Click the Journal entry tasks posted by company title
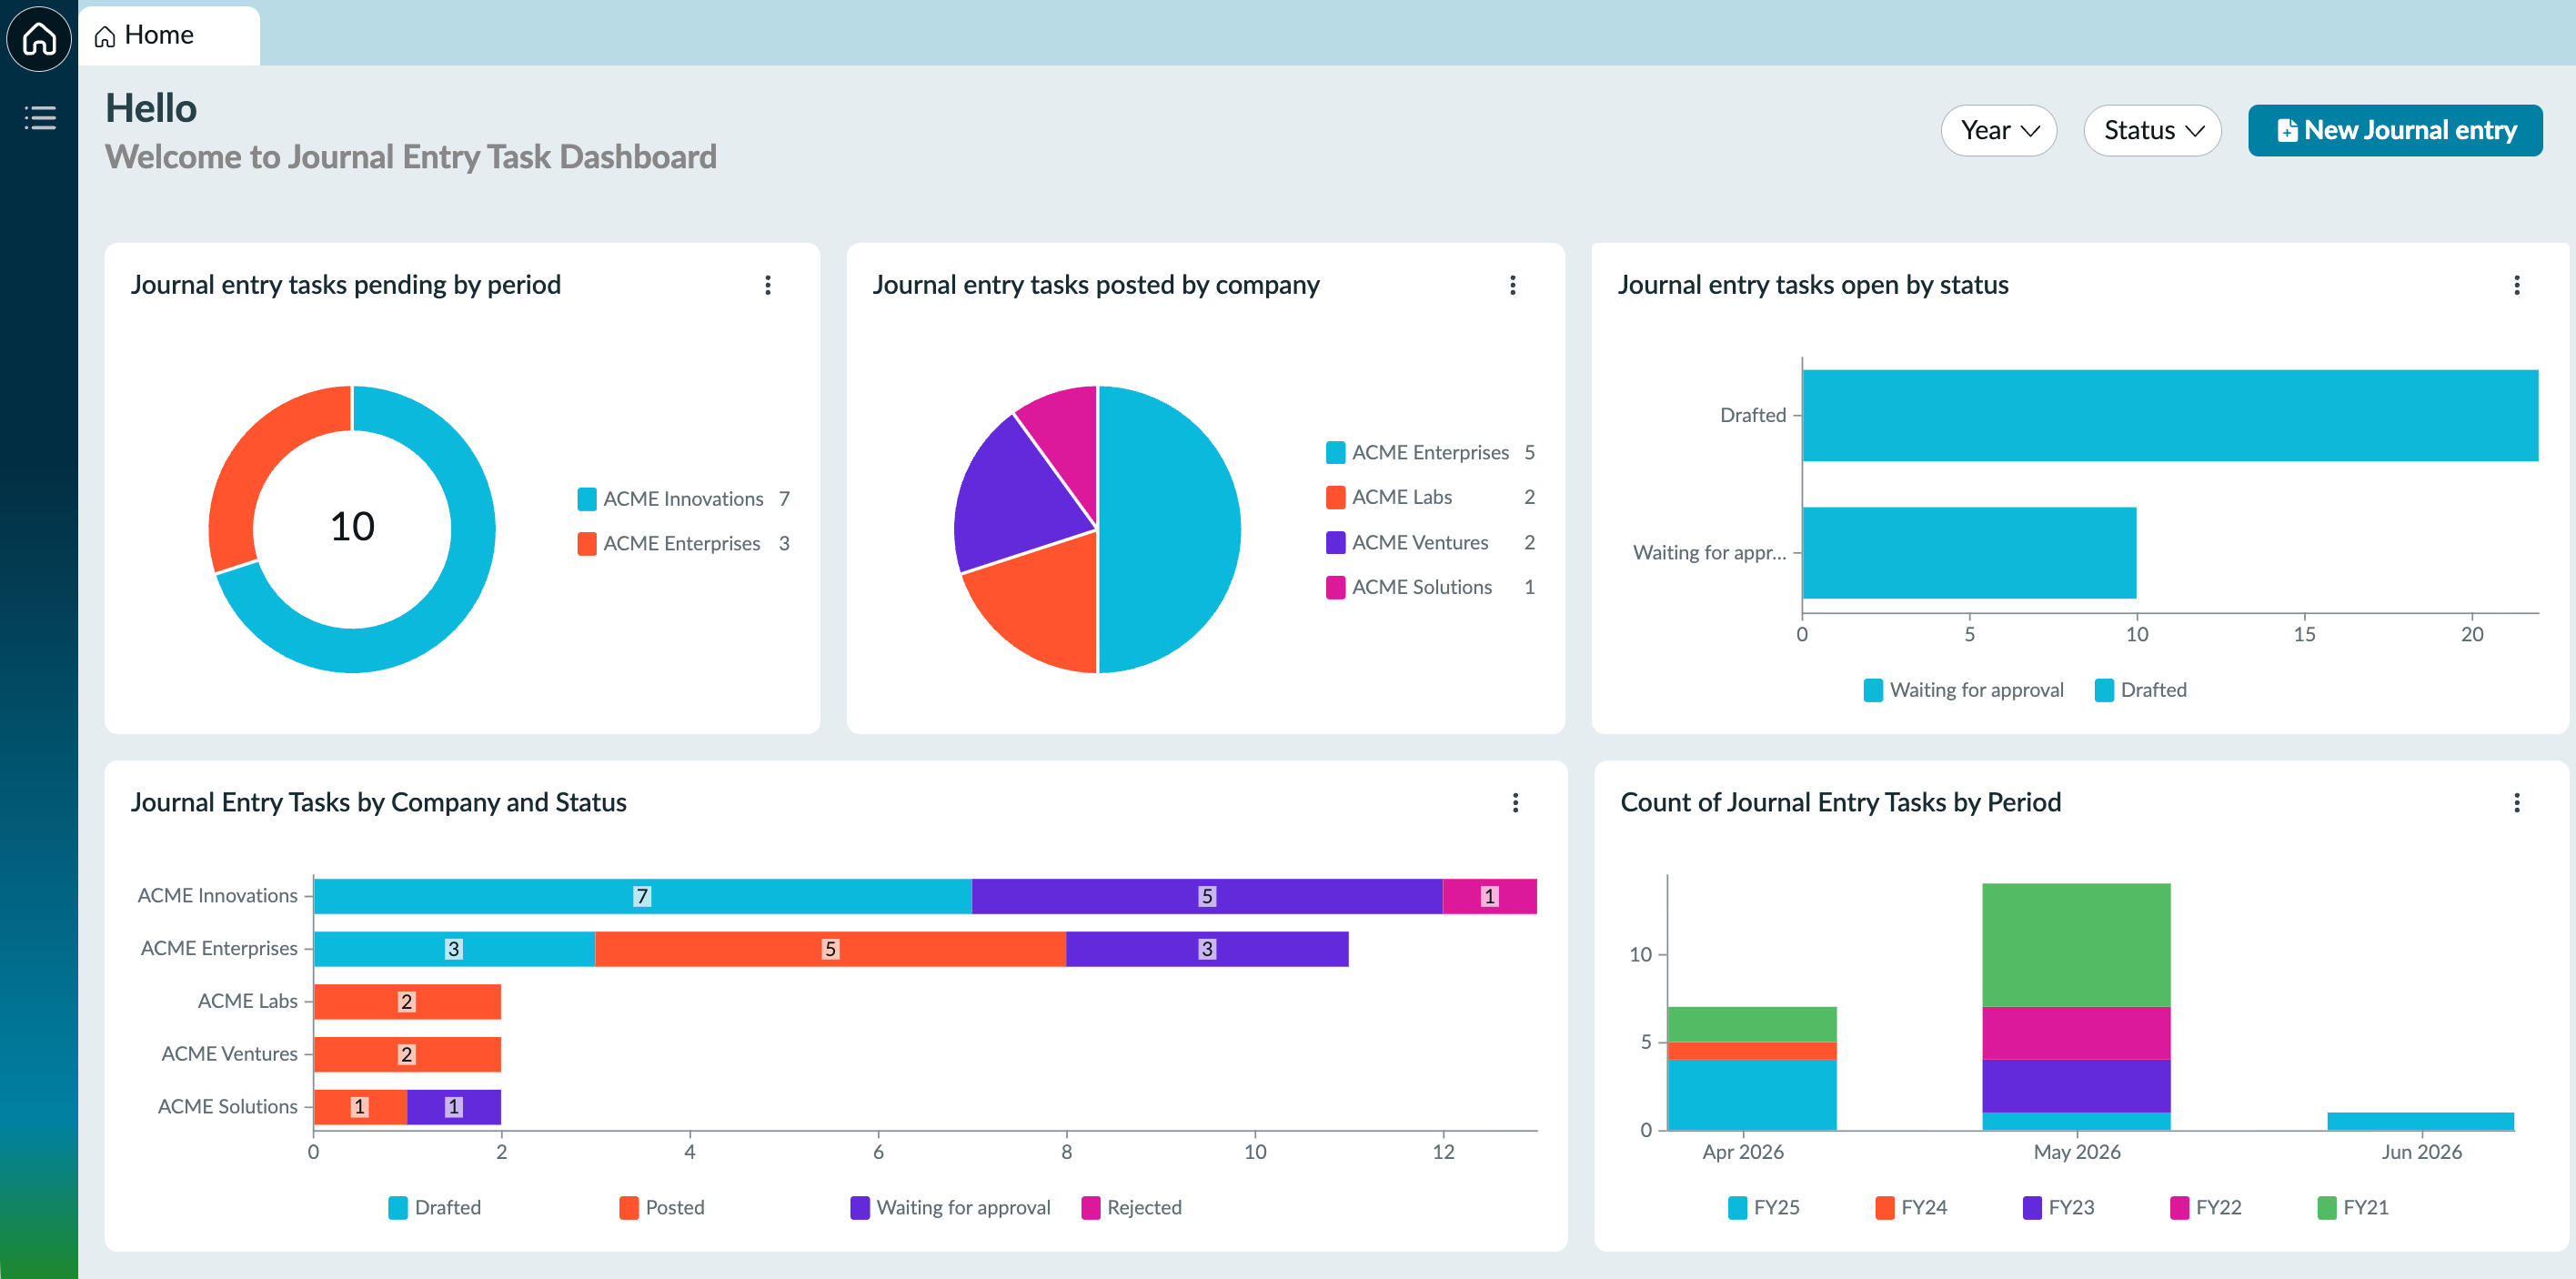The width and height of the screenshot is (2576, 1279). (x=1095, y=285)
